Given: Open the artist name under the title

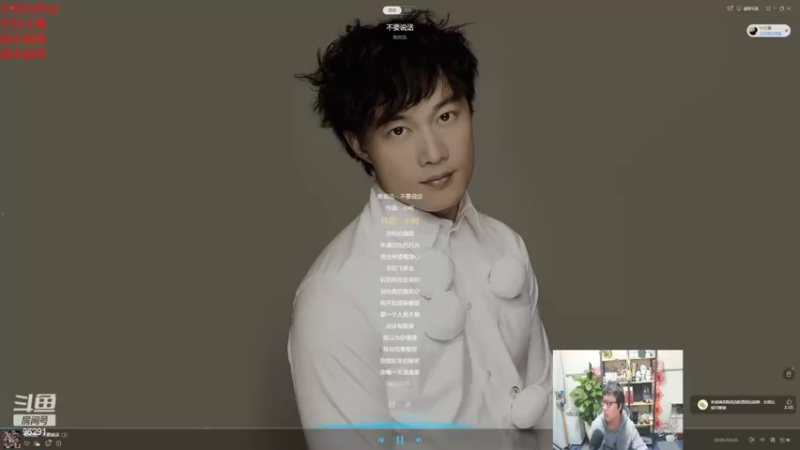Looking at the screenshot, I should click(399, 37).
